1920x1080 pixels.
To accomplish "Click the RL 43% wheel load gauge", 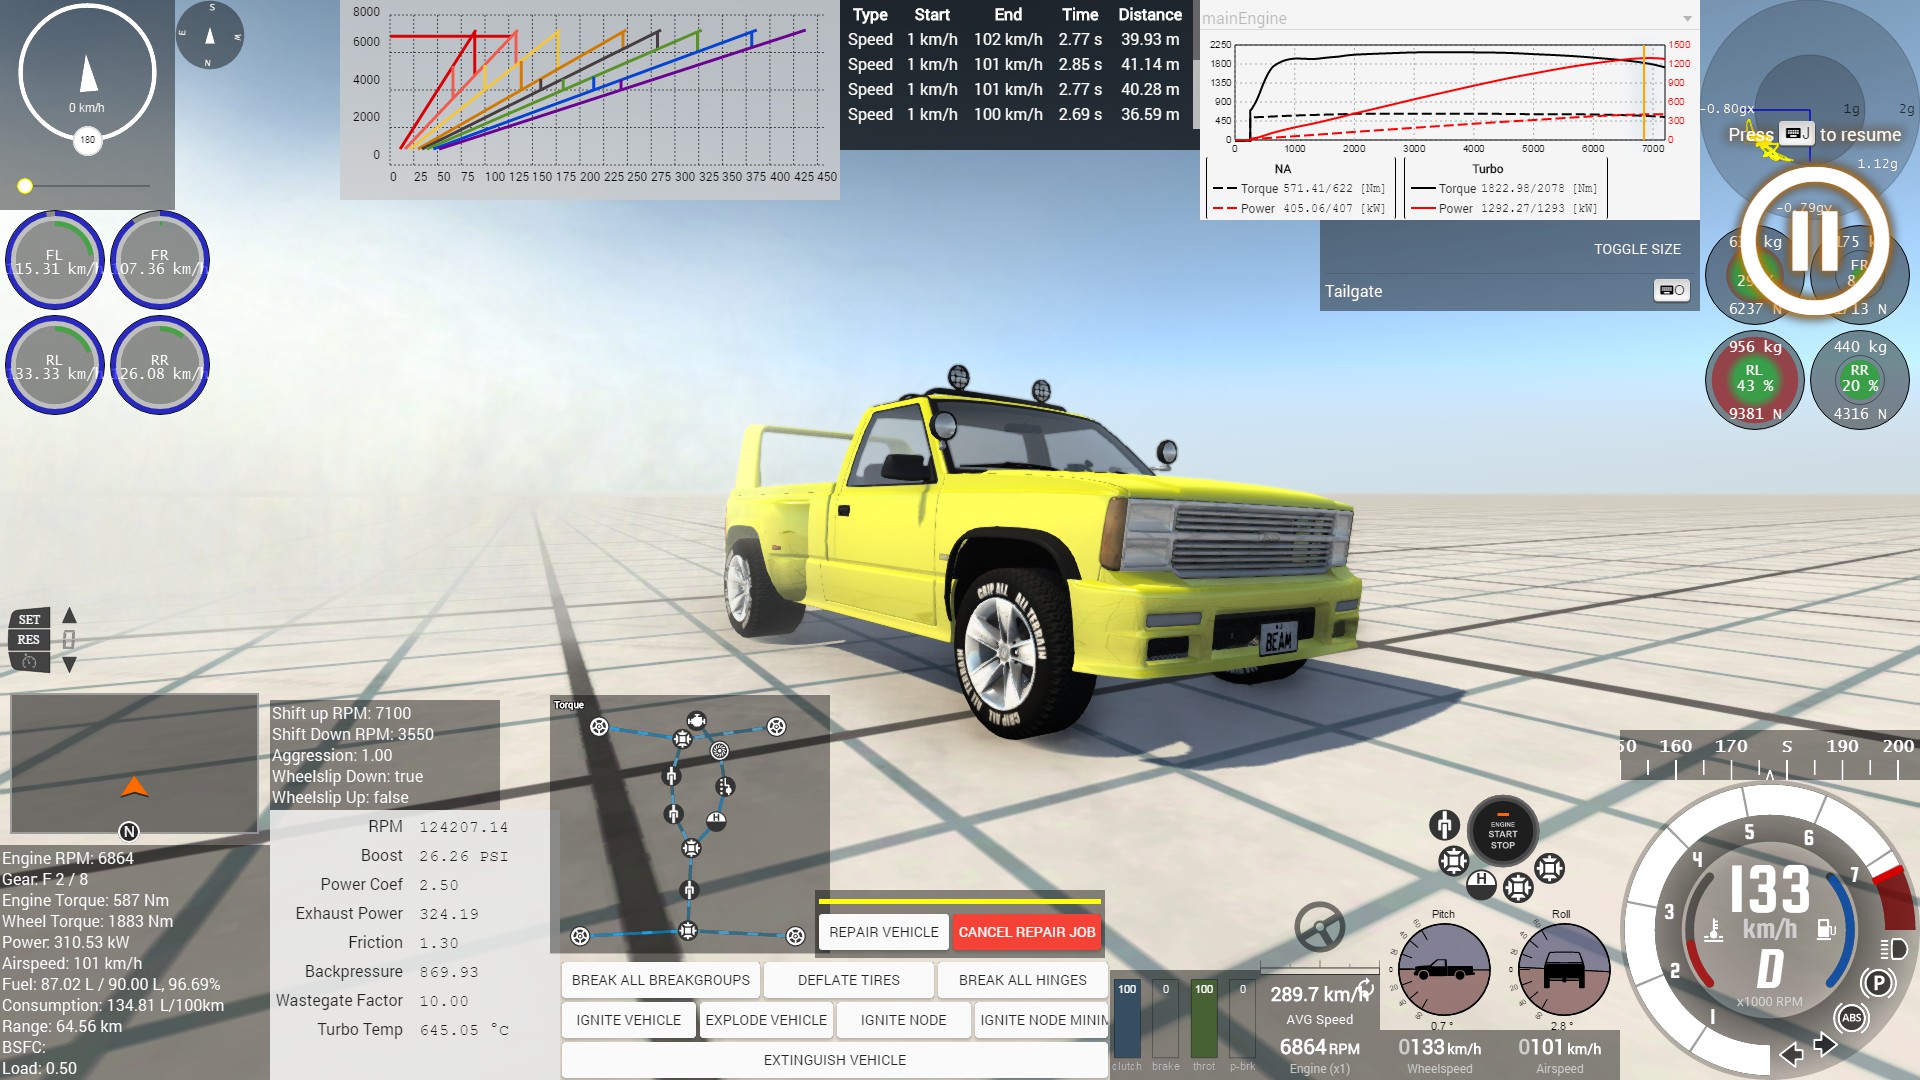I will (1754, 380).
